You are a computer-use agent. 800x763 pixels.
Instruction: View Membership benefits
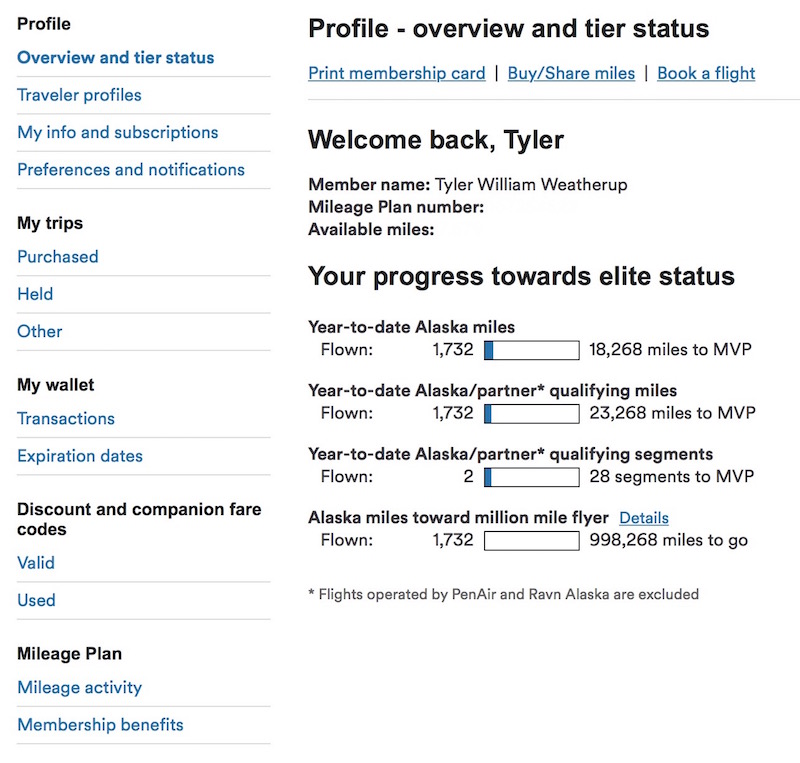point(101,725)
